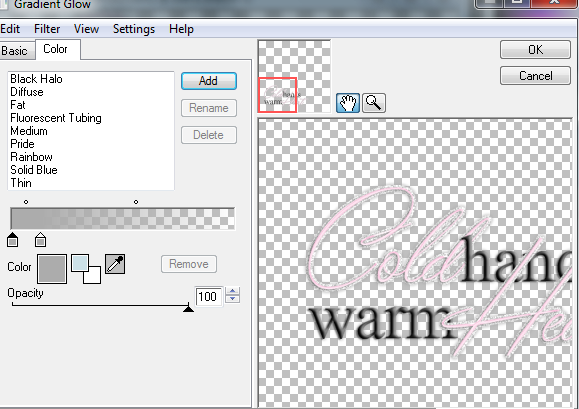Click the Add button
Viewport: 579px width, 409px height.
tap(209, 81)
